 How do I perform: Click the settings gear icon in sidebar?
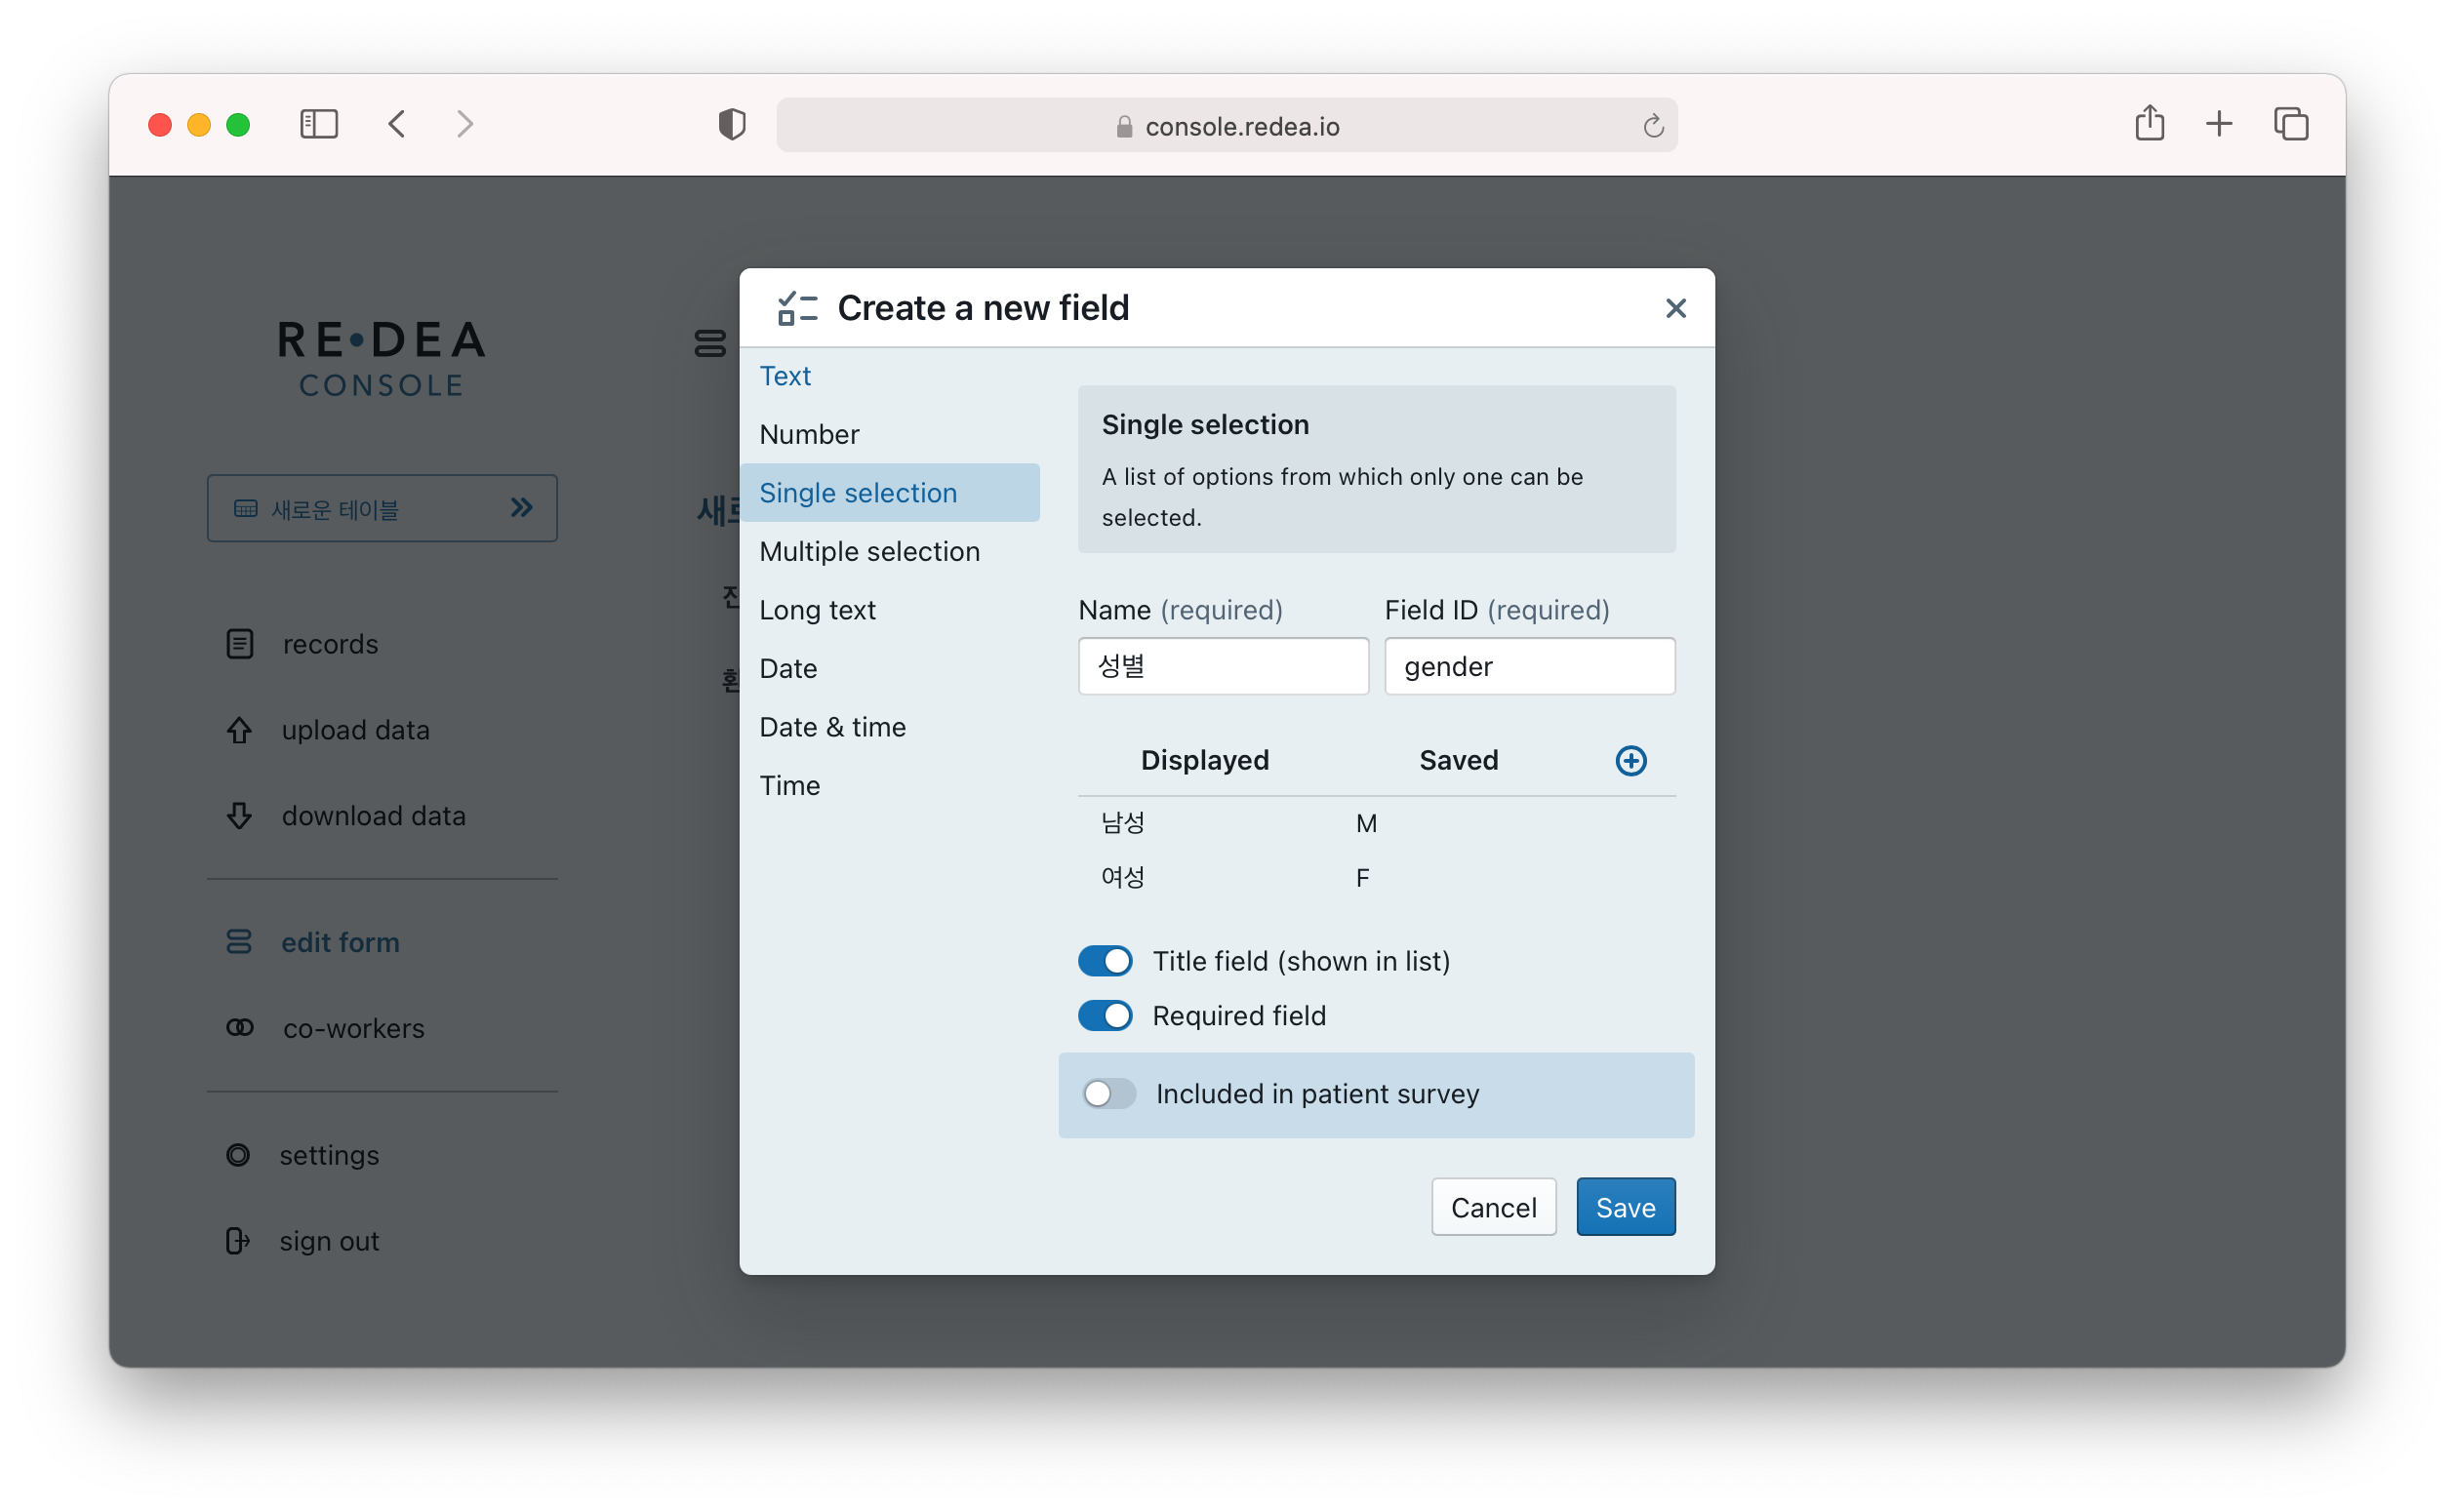[238, 1155]
